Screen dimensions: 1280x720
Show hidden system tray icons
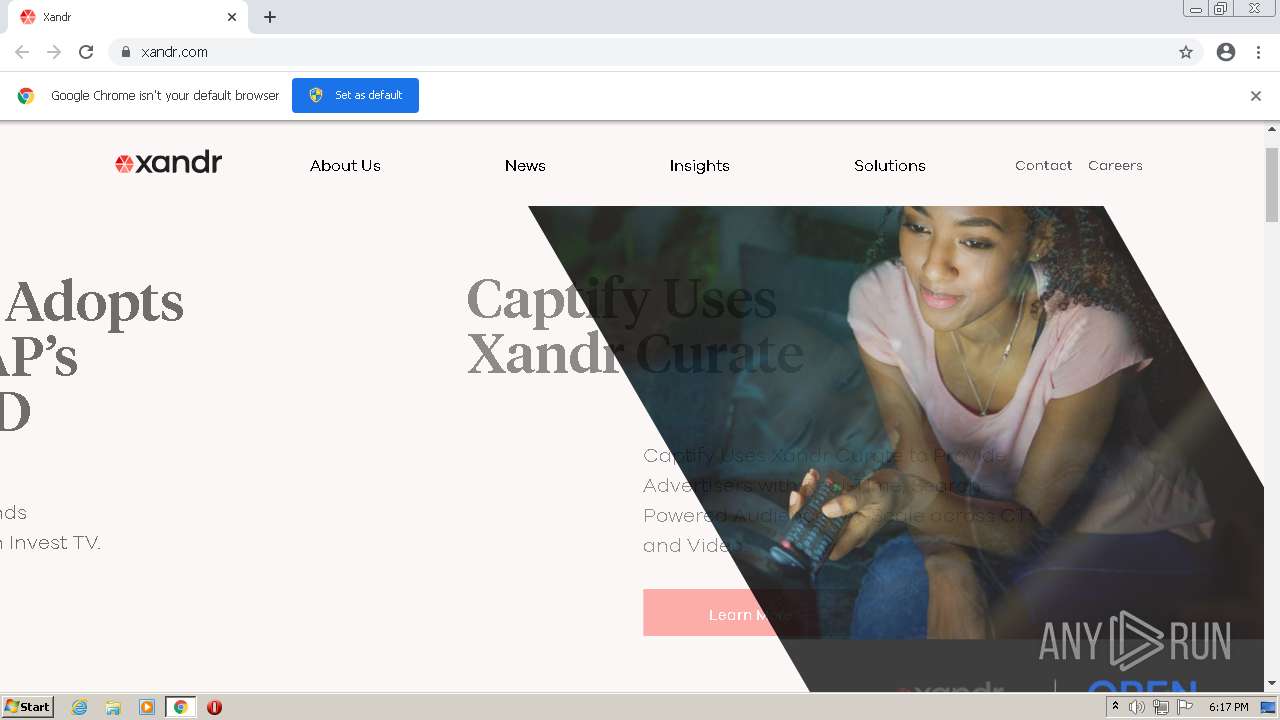click(x=1115, y=707)
